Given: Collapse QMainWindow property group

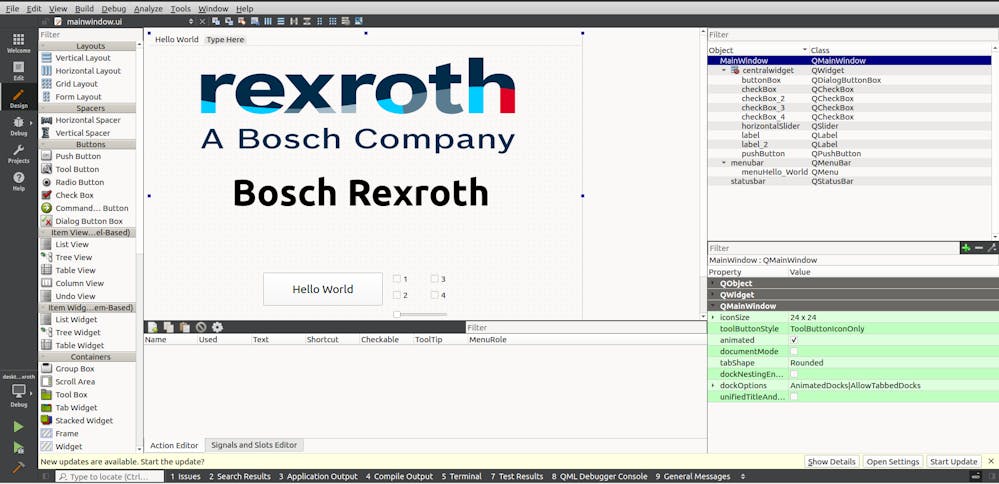Looking at the screenshot, I should 713,306.
